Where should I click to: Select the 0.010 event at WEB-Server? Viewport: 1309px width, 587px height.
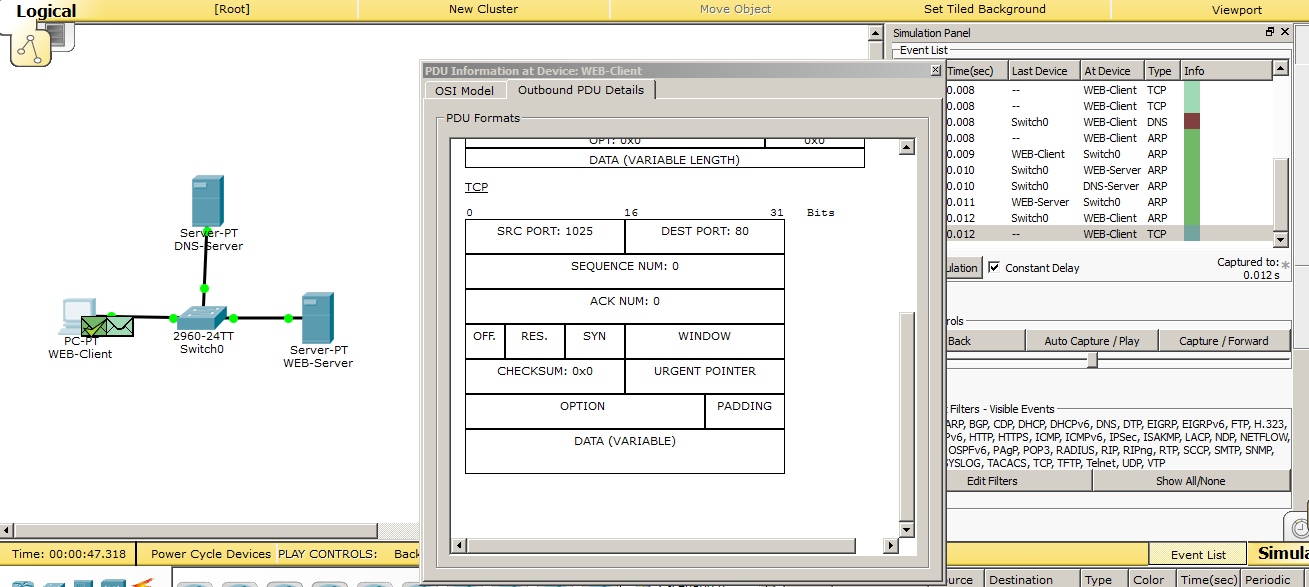[1108, 170]
